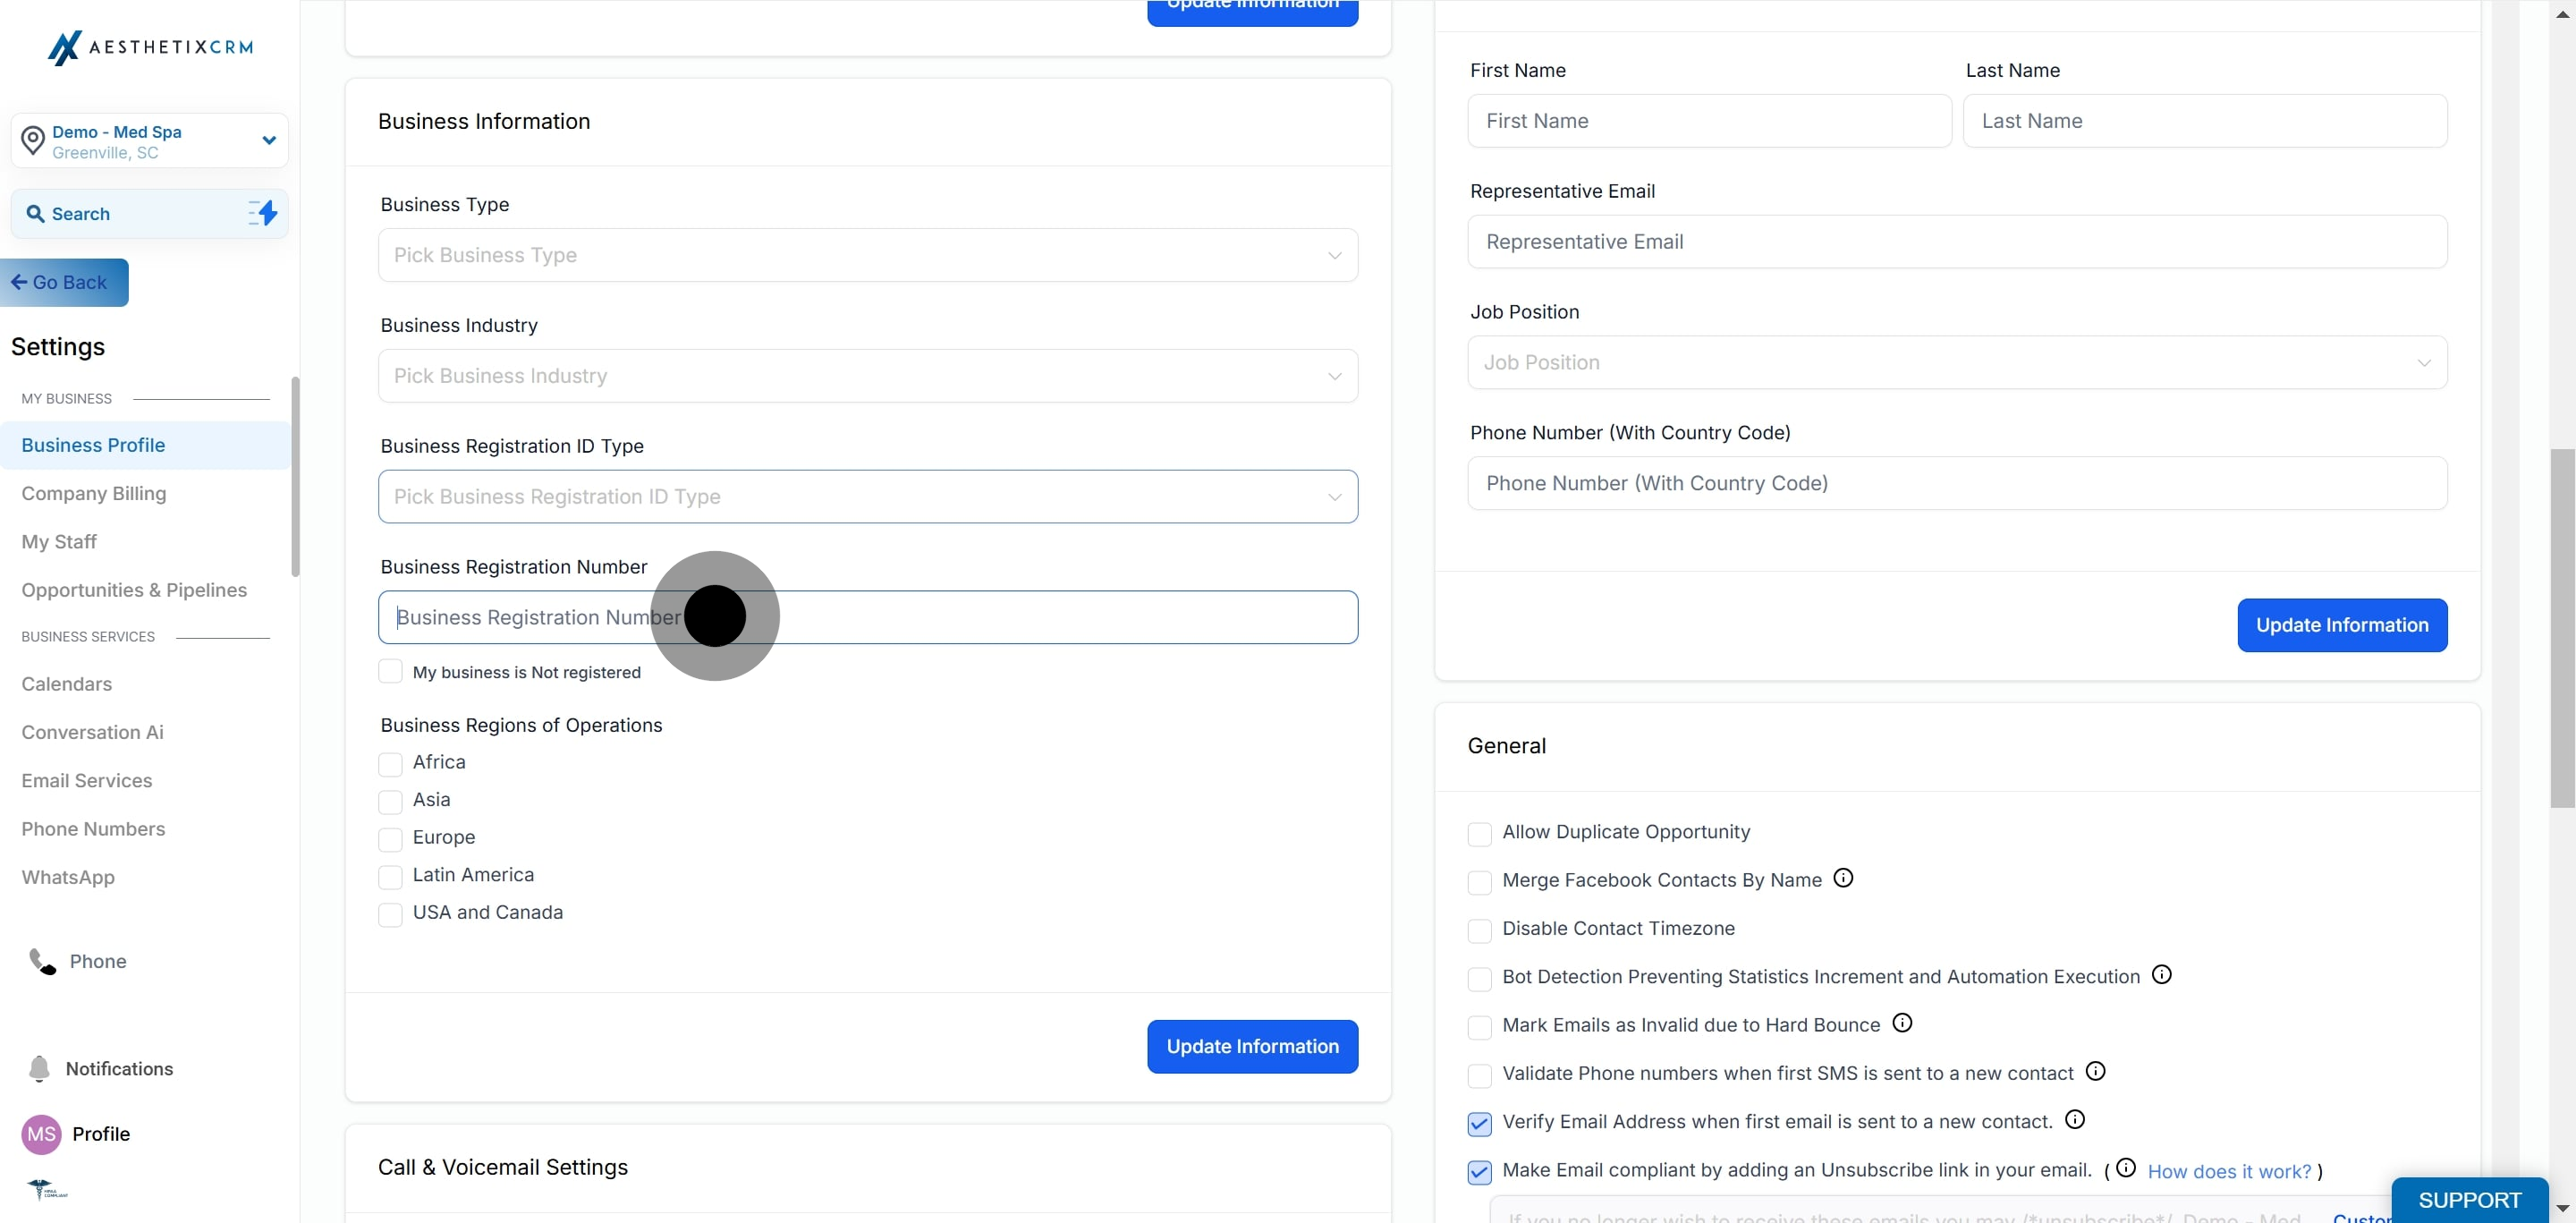Click the quick actions lightning bolt icon
The width and height of the screenshot is (2576, 1223).
263,213
